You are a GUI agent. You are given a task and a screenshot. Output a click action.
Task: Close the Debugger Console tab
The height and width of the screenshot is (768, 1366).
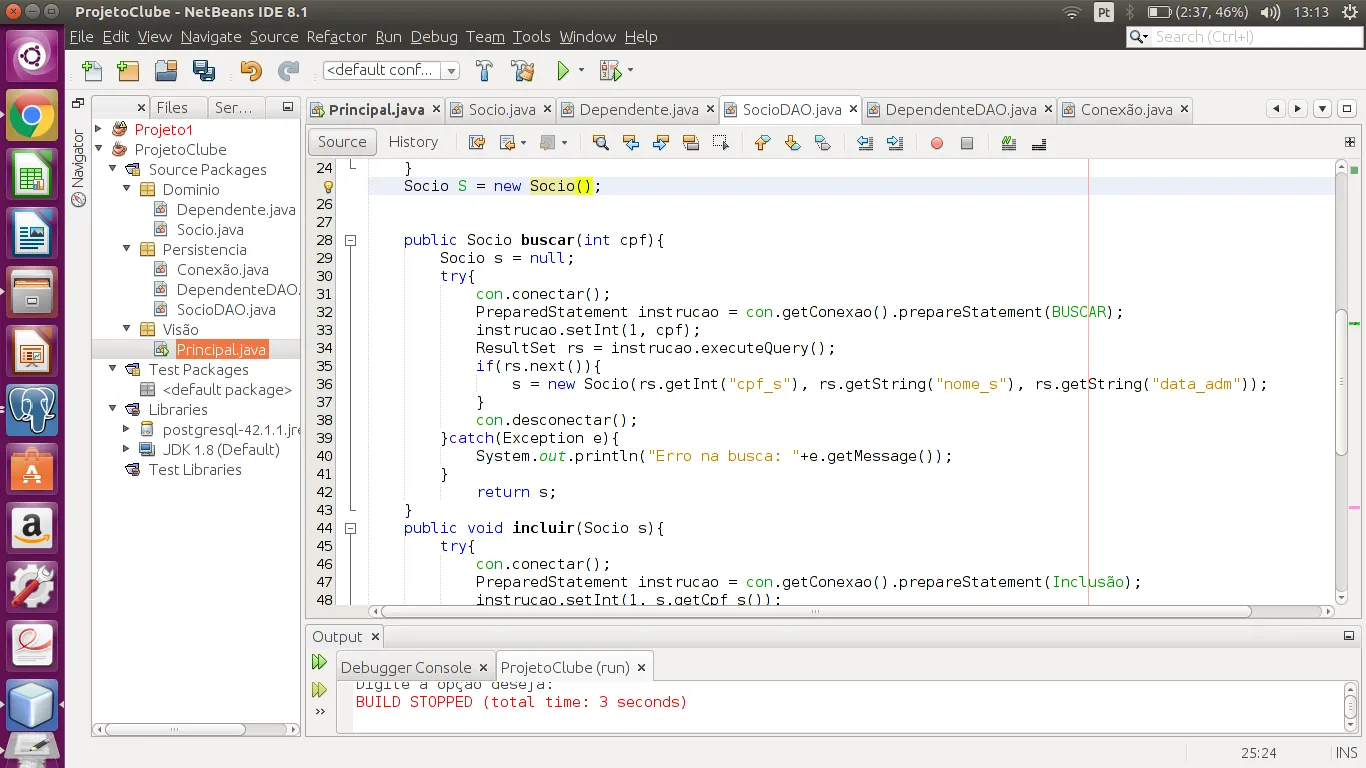(x=483, y=668)
